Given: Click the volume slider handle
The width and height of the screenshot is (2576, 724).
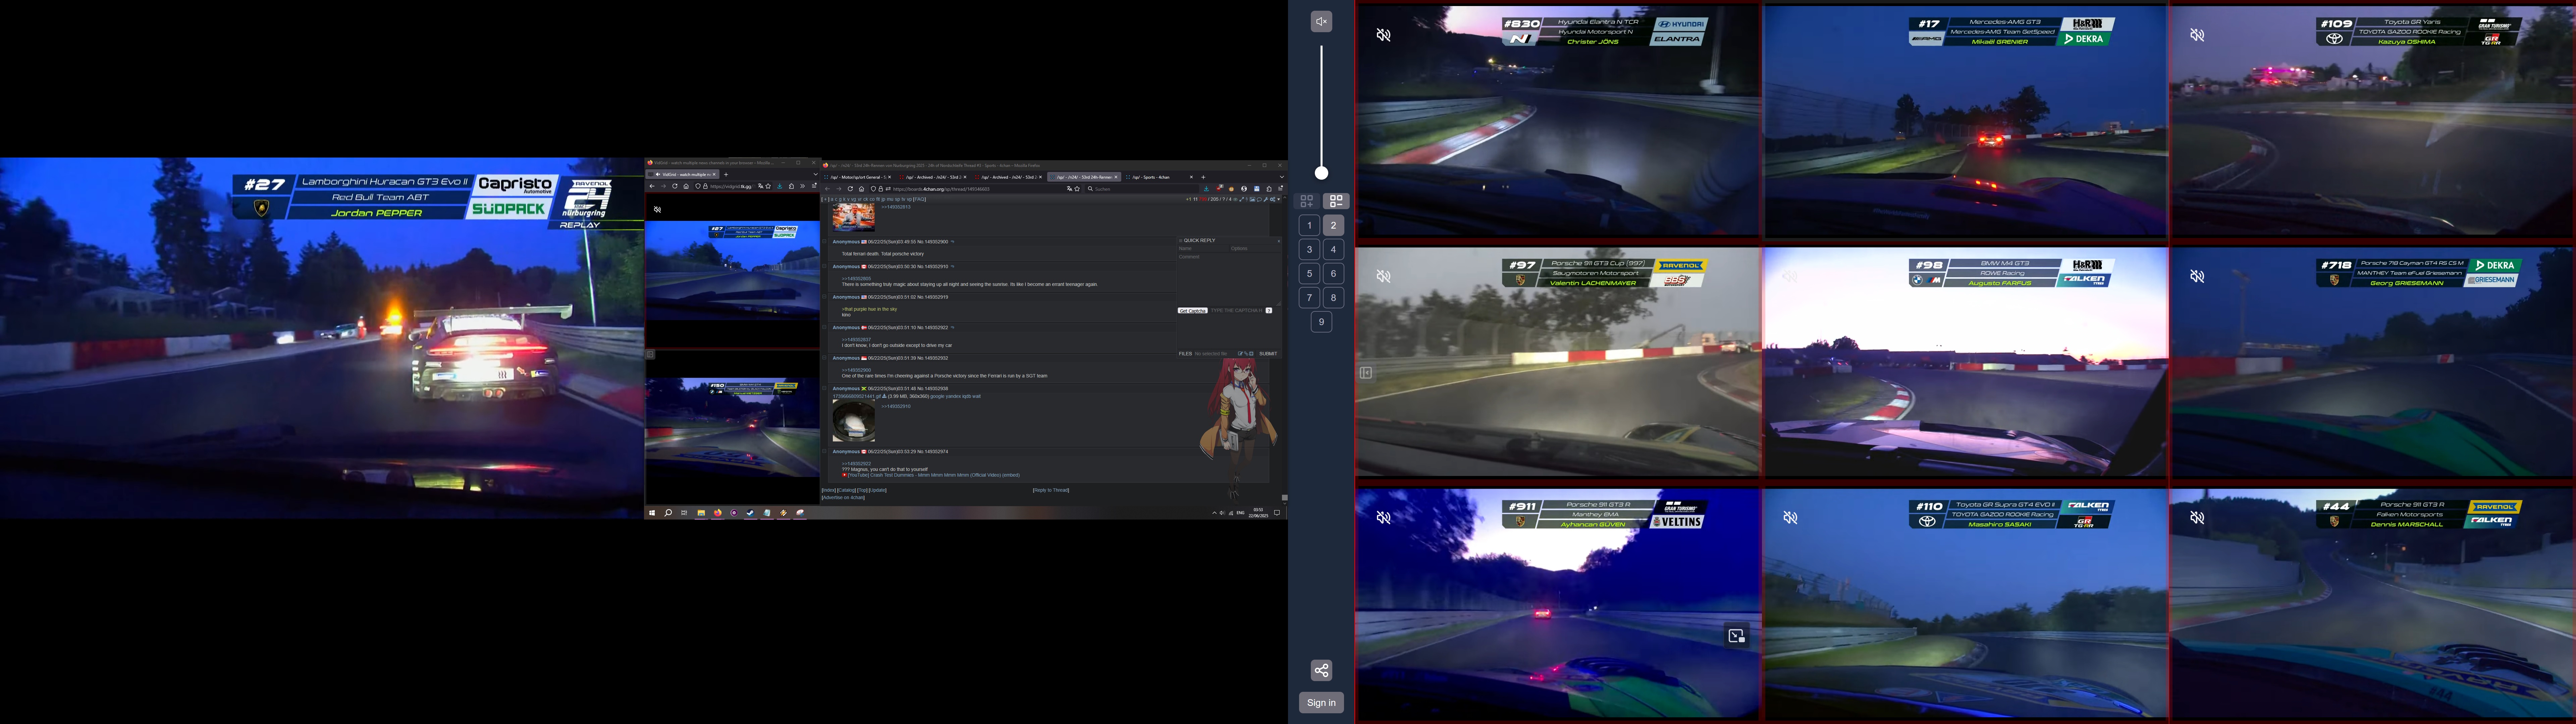Looking at the screenshot, I should tap(1321, 173).
